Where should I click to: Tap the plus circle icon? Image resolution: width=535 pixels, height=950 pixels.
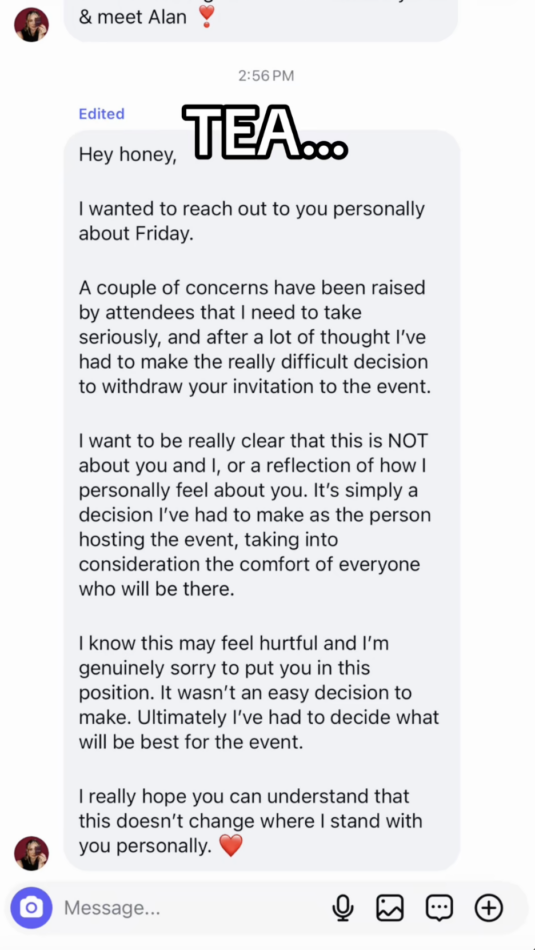pyautogui.click(x=489, y=908)
